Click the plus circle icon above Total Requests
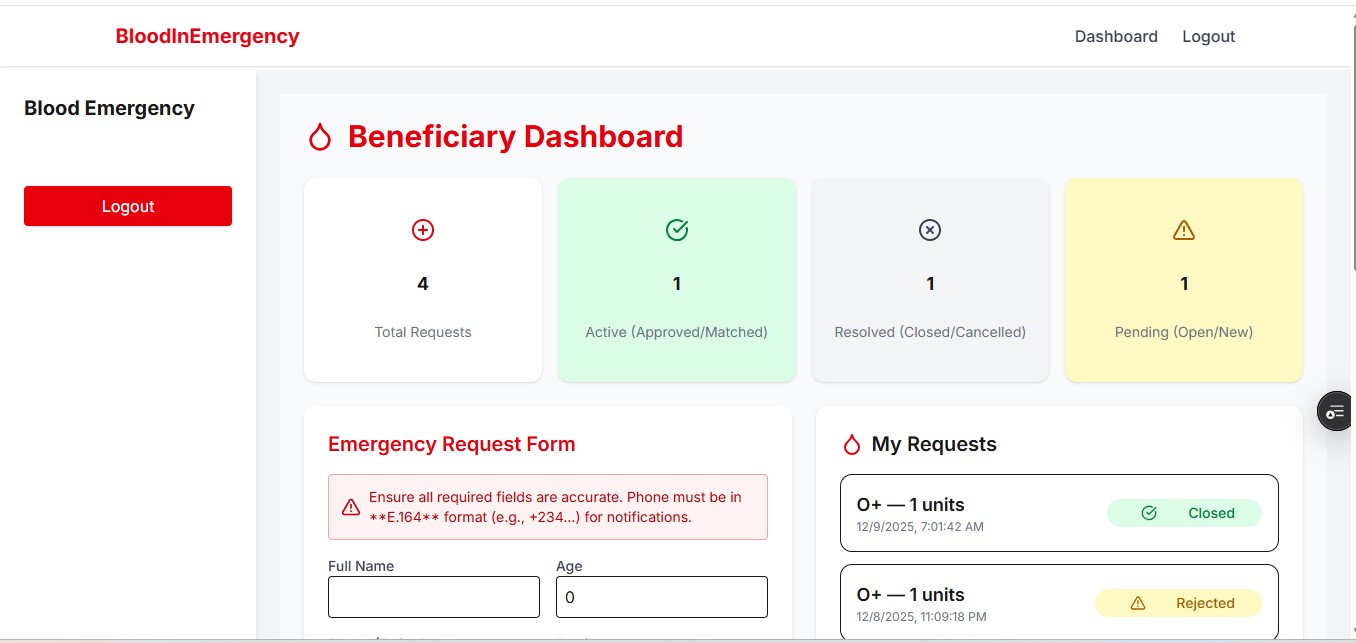Viewport: 1356px width, 643px height. (423, 230)
